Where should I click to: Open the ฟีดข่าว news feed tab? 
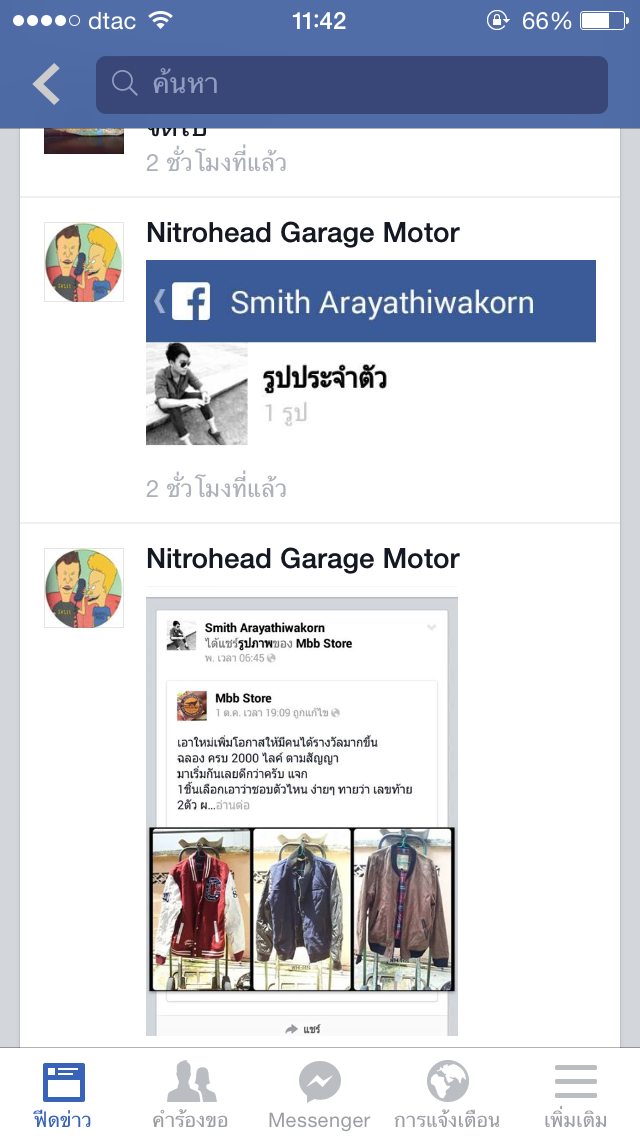[63, 1095]
